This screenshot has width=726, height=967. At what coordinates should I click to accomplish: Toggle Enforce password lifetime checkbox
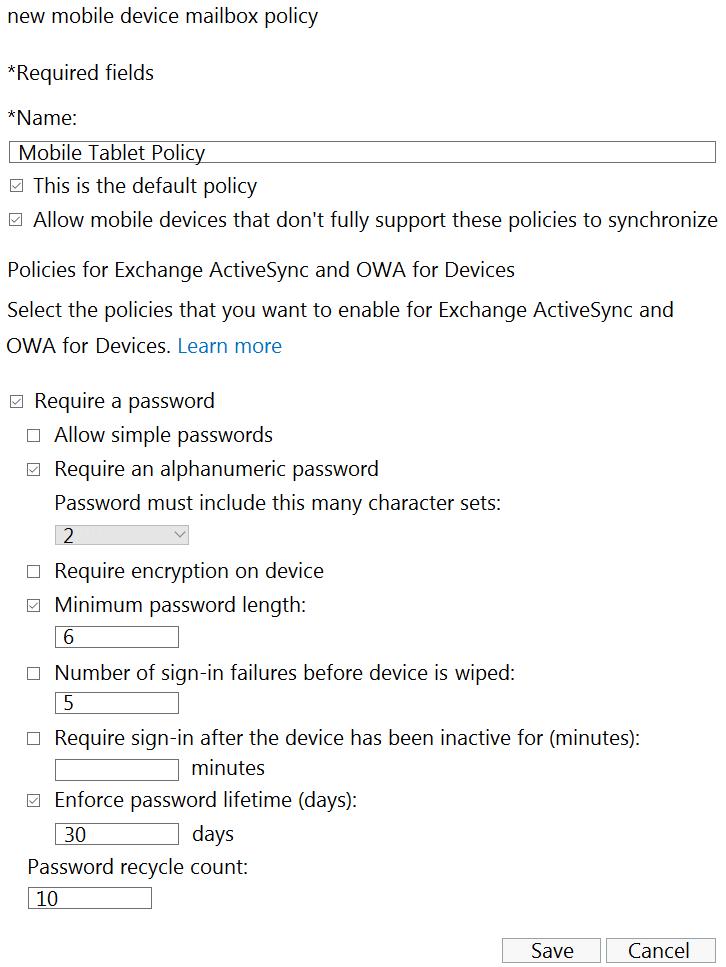(34, 801)
